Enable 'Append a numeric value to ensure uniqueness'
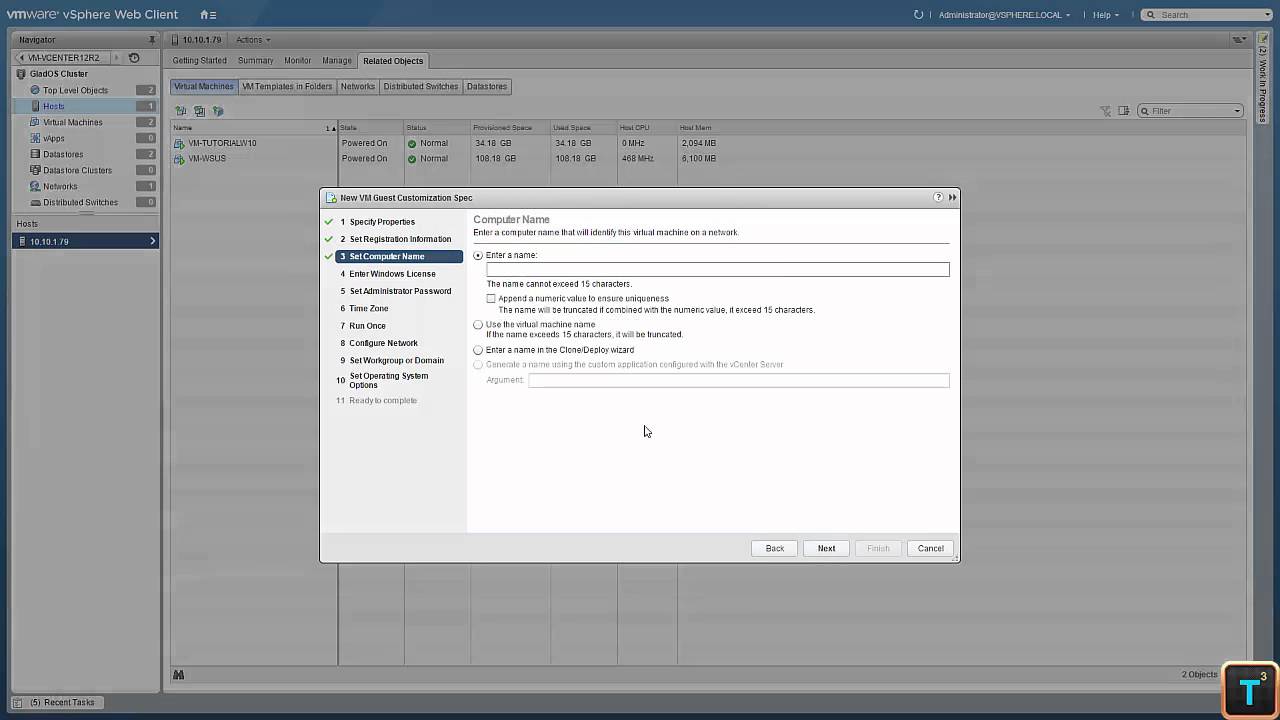Screen dimensions: 1280x720 491,298
